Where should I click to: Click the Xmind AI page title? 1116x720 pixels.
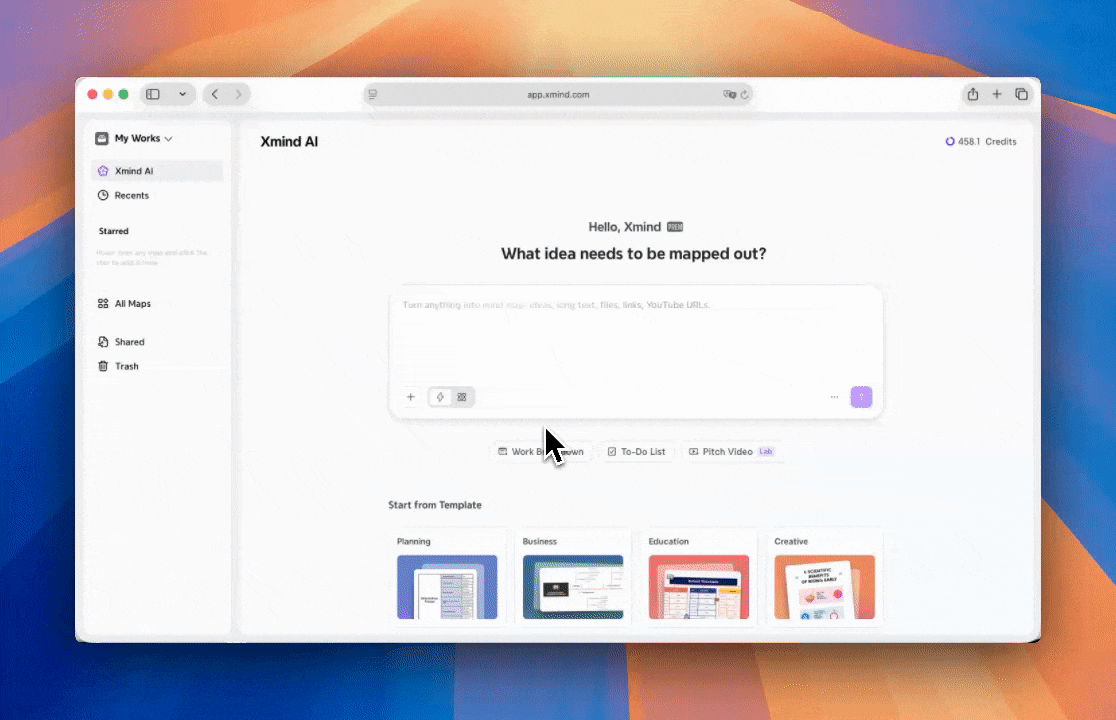click(x=289, y=142)
